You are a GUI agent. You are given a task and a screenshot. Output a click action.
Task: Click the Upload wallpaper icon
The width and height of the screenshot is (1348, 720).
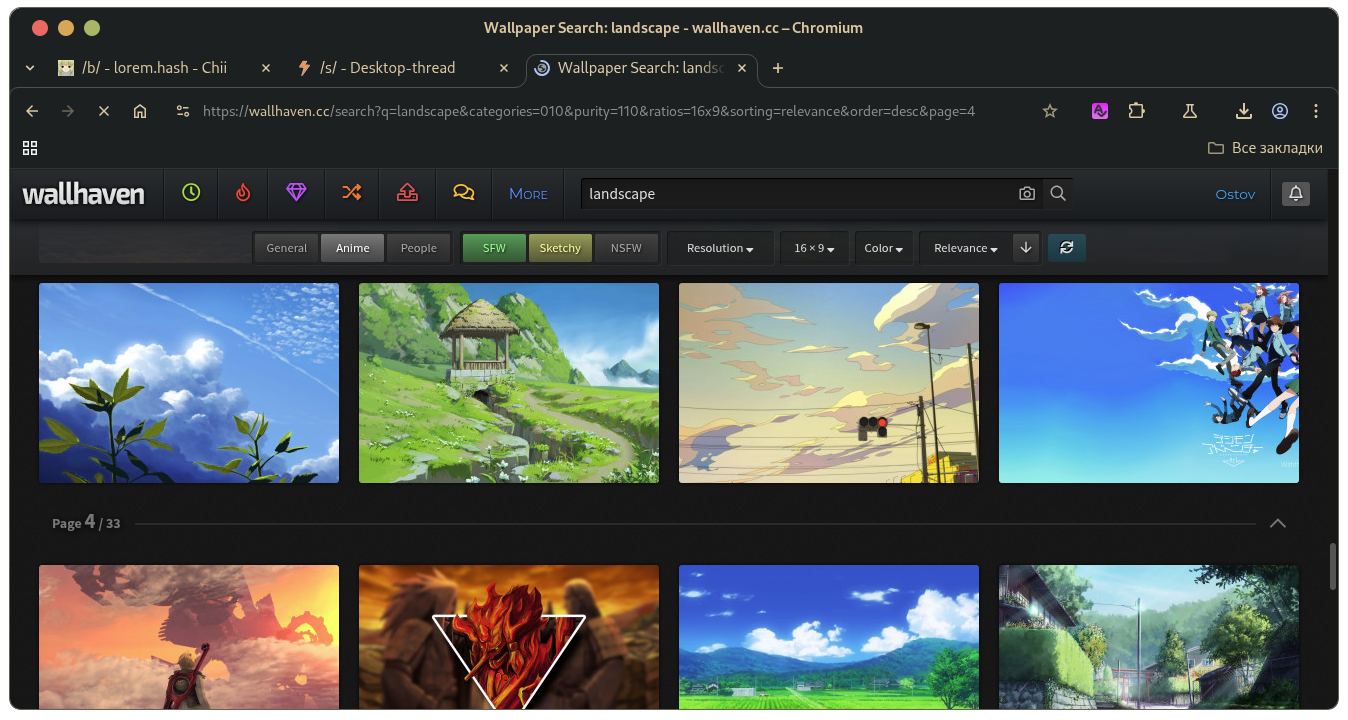(407, 193)
